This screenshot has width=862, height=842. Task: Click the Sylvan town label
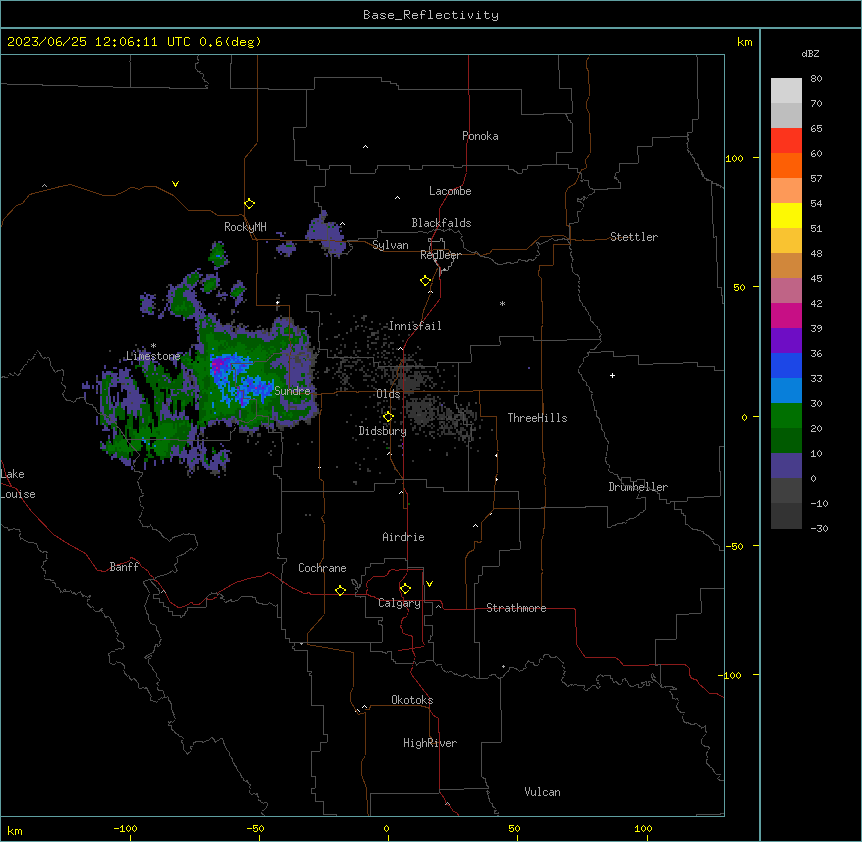pos(390,245)
